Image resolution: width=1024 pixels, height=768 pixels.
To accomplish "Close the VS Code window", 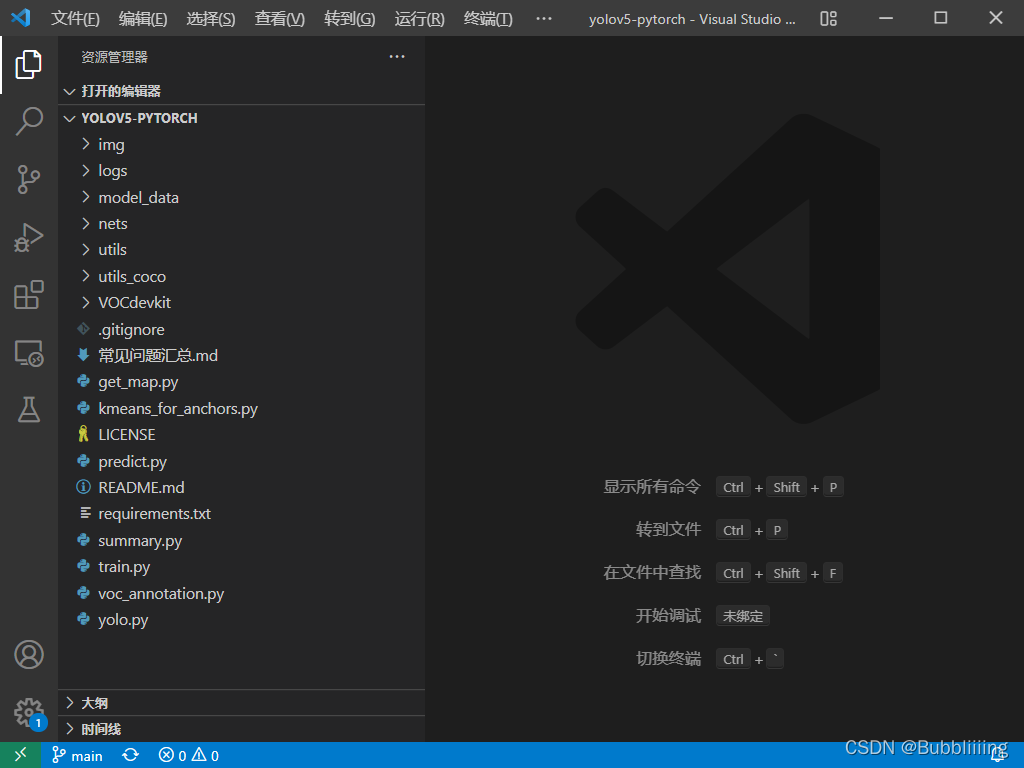I will point(995,18).
